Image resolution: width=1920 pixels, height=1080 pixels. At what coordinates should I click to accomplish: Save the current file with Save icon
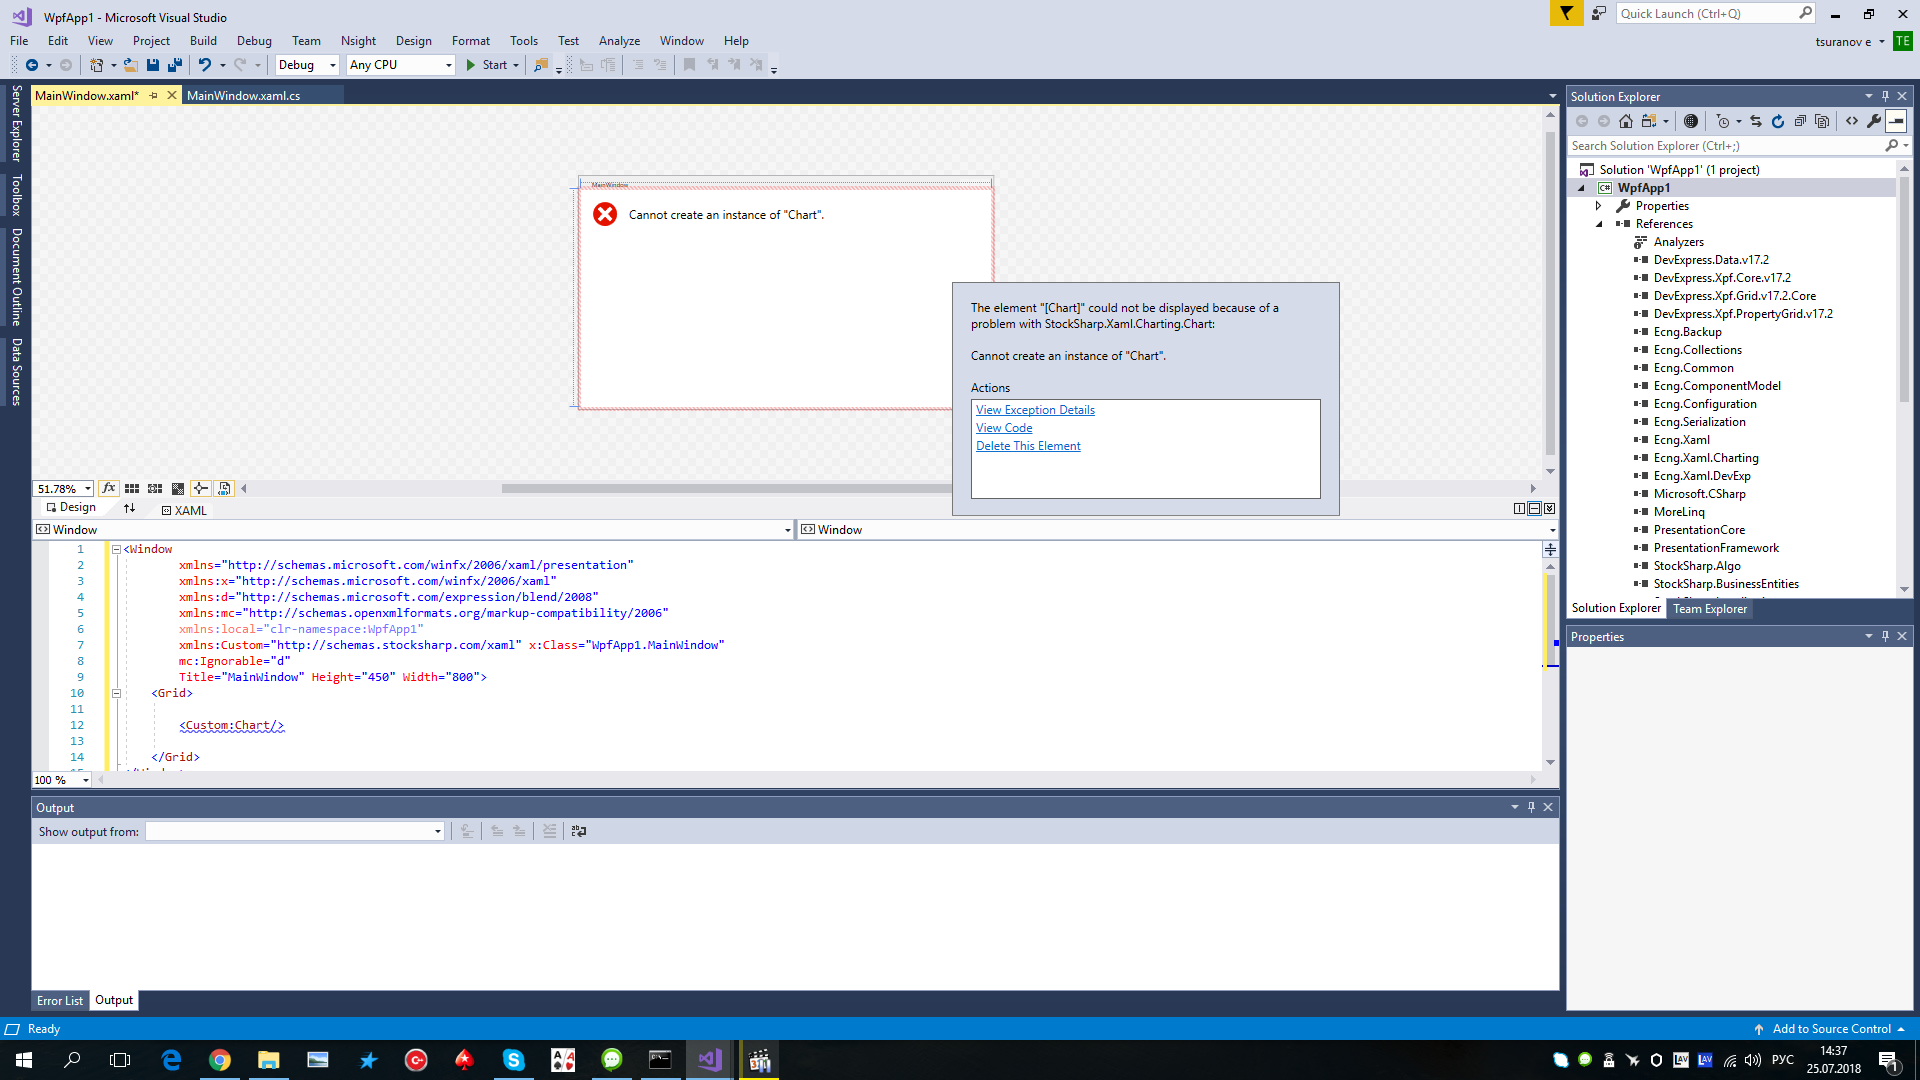[153, 65]
